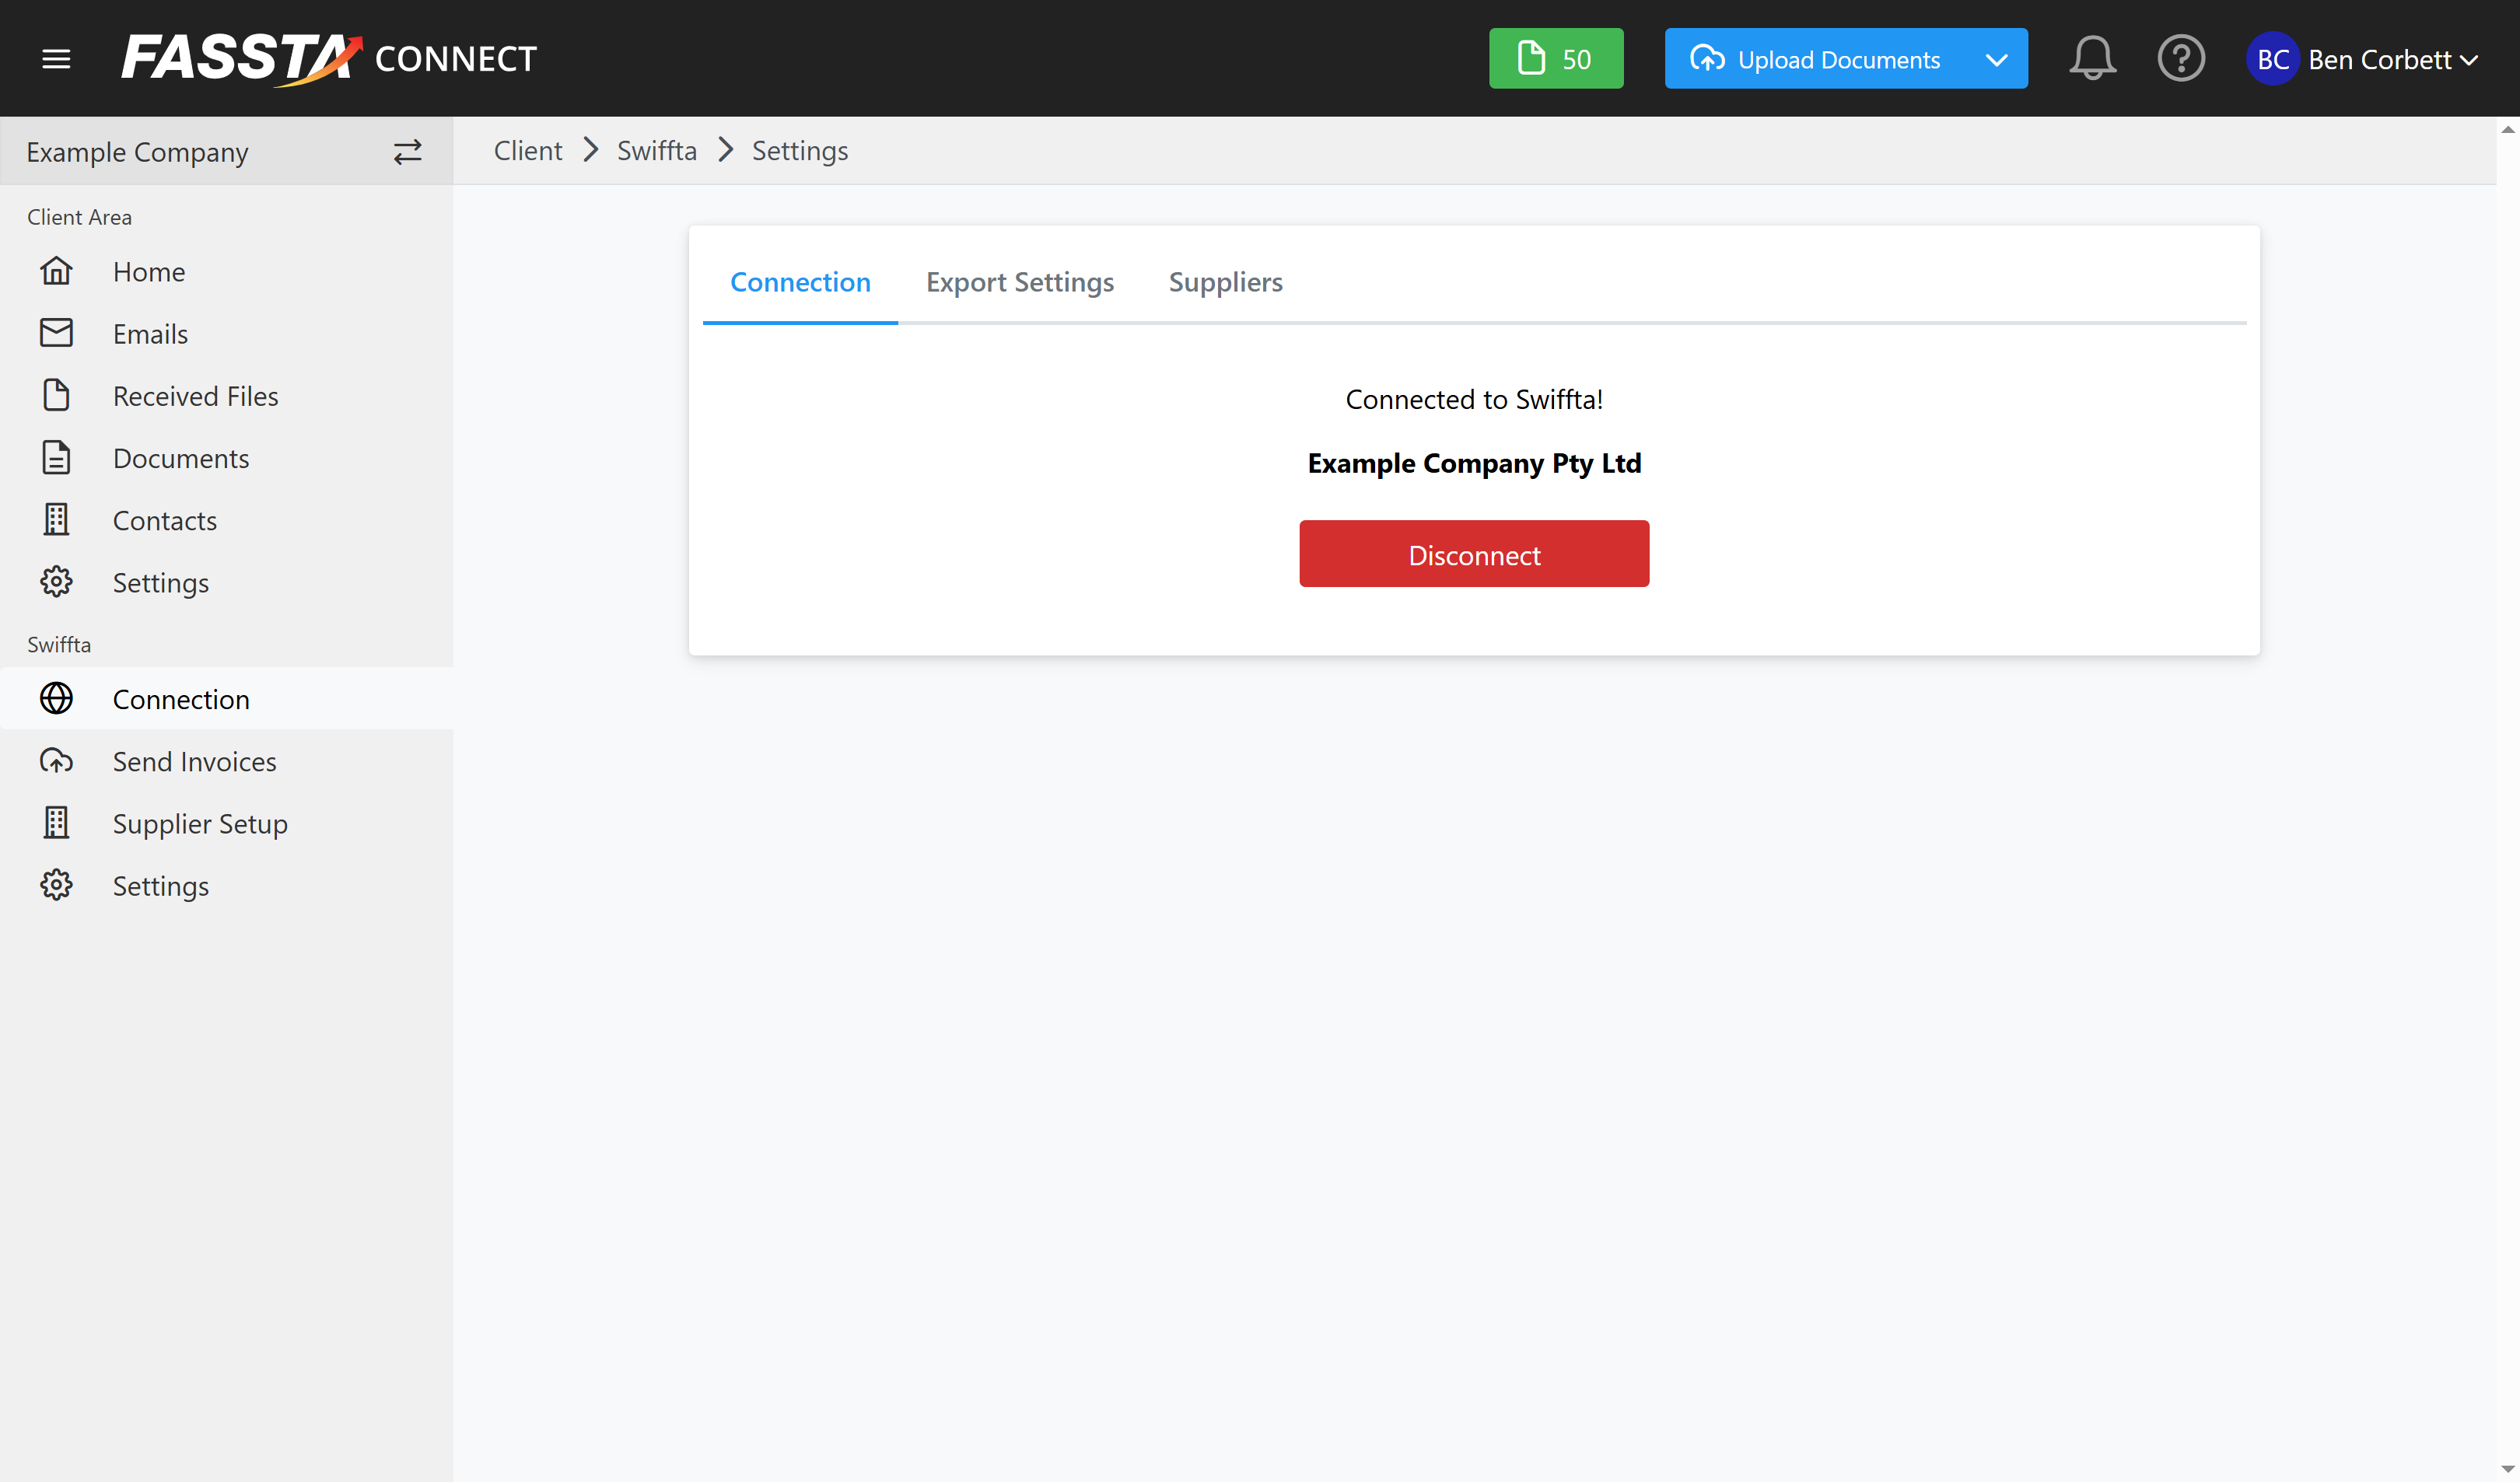Expand the Upload Documents dropdown arrow
The image size is (2520, 1482).
[x=1996, y=60]
